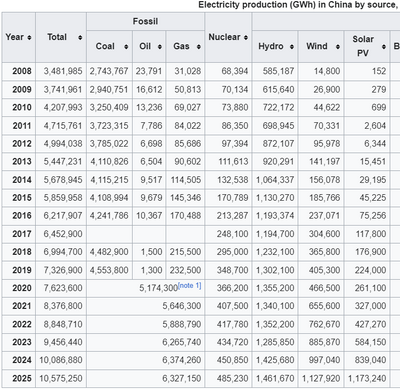Sort by Coal column sort icon
400x389 pixels.
pos(126,47)
